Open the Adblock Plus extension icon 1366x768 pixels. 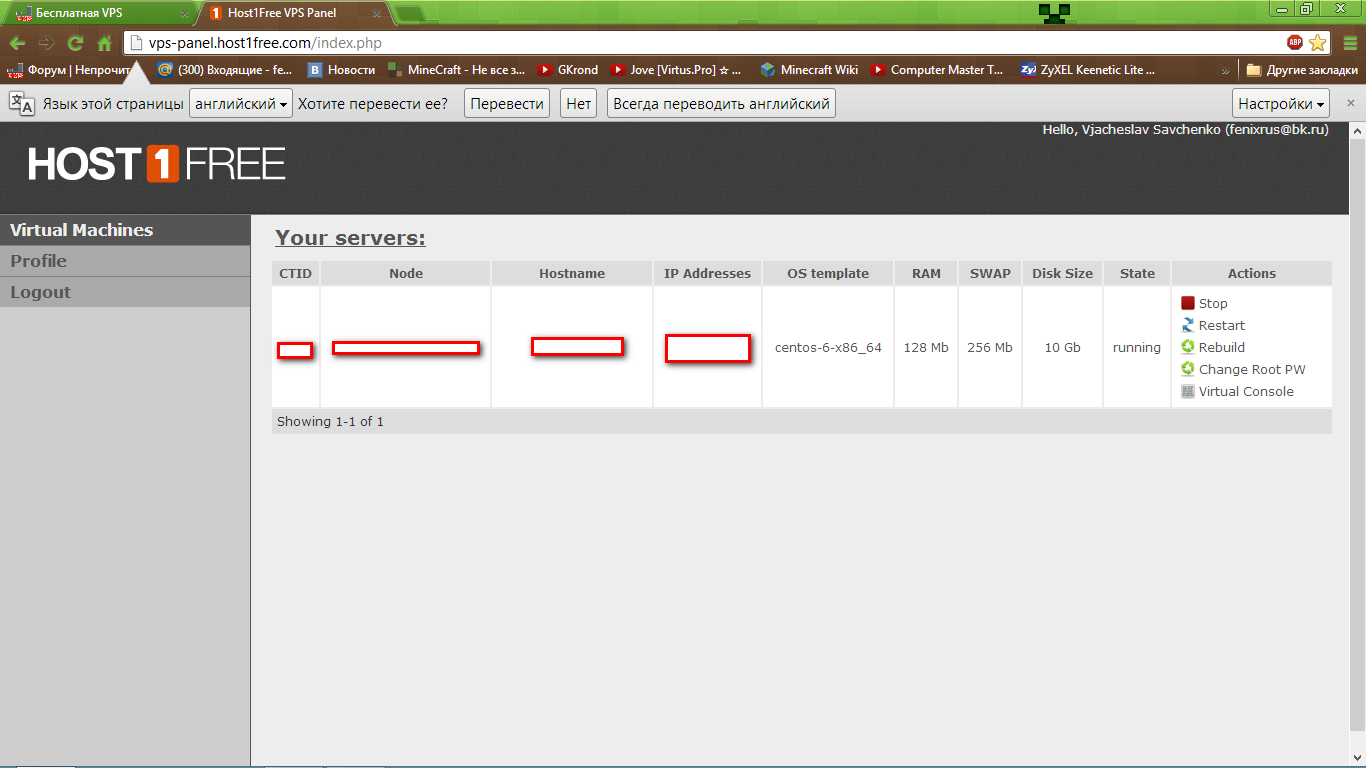pos(1295,43)
